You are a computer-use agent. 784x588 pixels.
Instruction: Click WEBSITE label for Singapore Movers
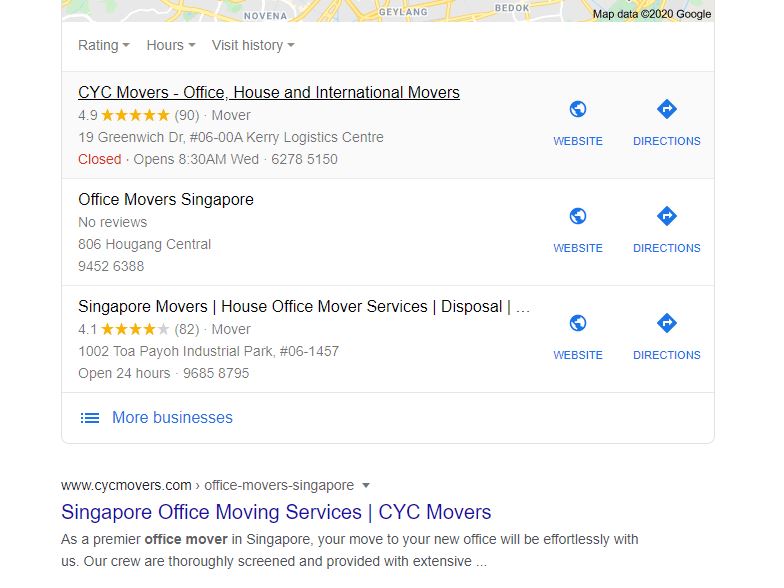tap(578, 356)
